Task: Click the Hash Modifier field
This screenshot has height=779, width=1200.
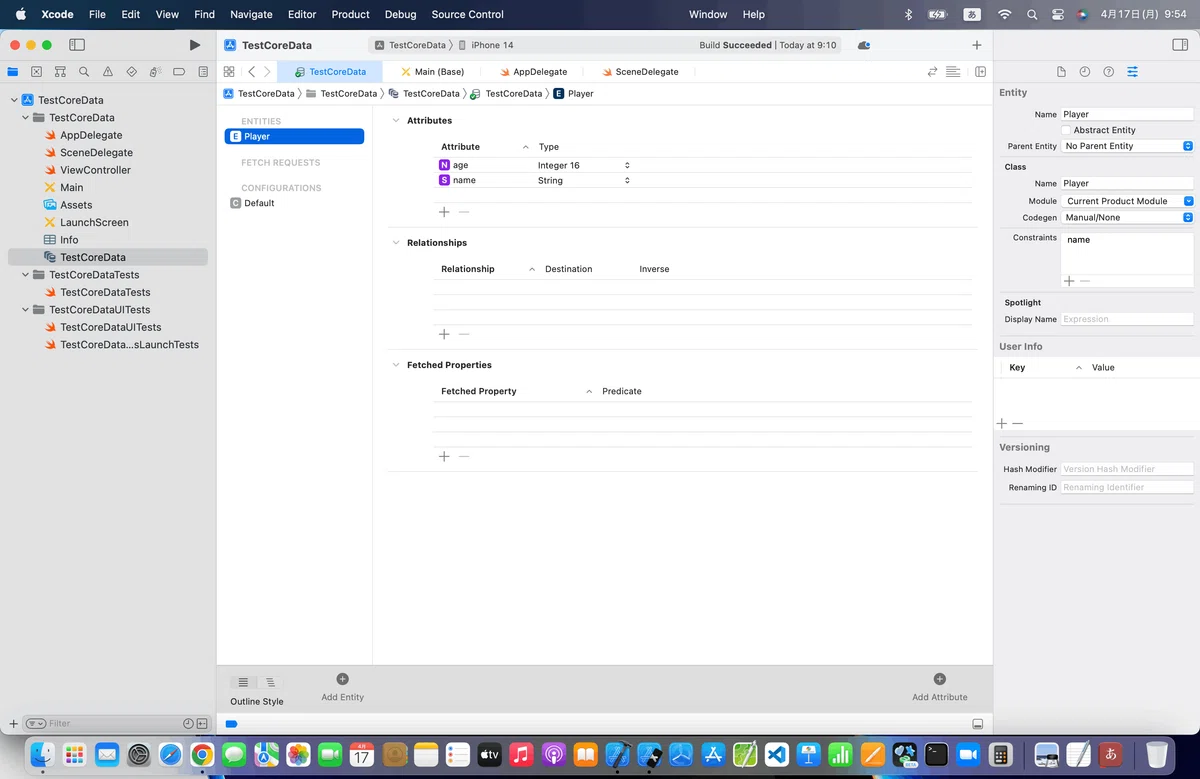Action: [x=1127, y=469]
